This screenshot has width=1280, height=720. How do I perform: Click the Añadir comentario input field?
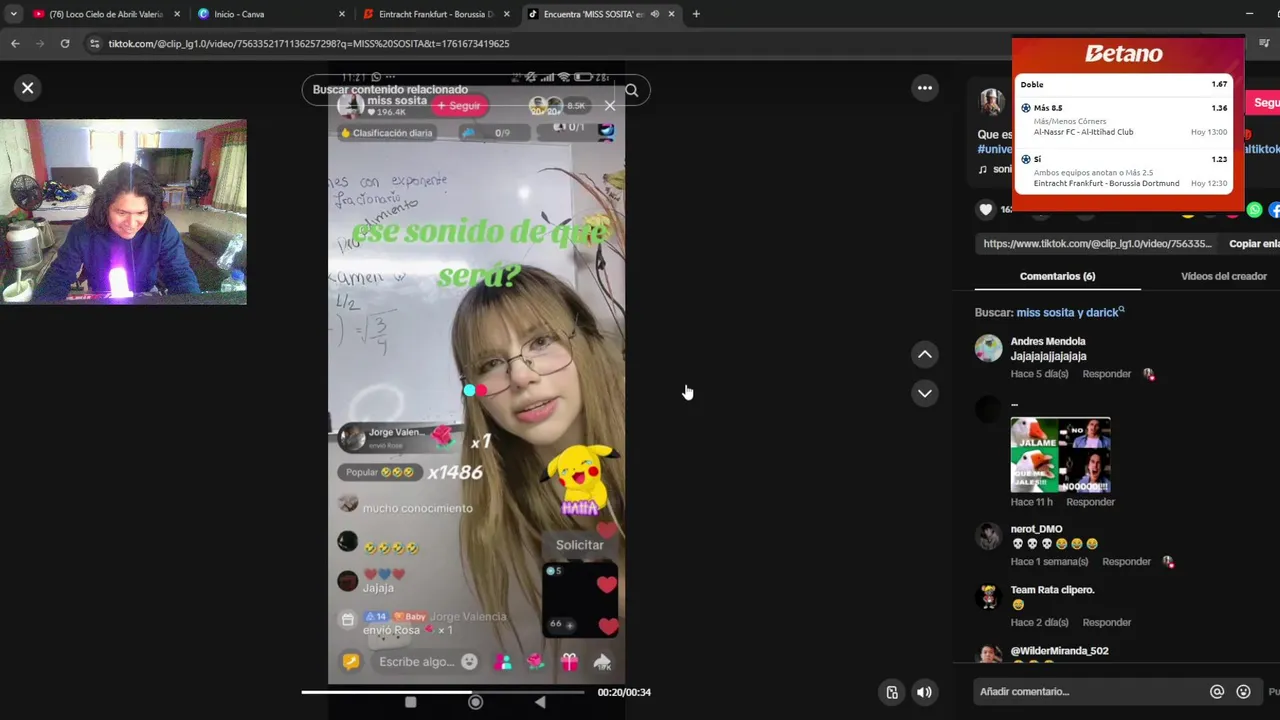1090,692
